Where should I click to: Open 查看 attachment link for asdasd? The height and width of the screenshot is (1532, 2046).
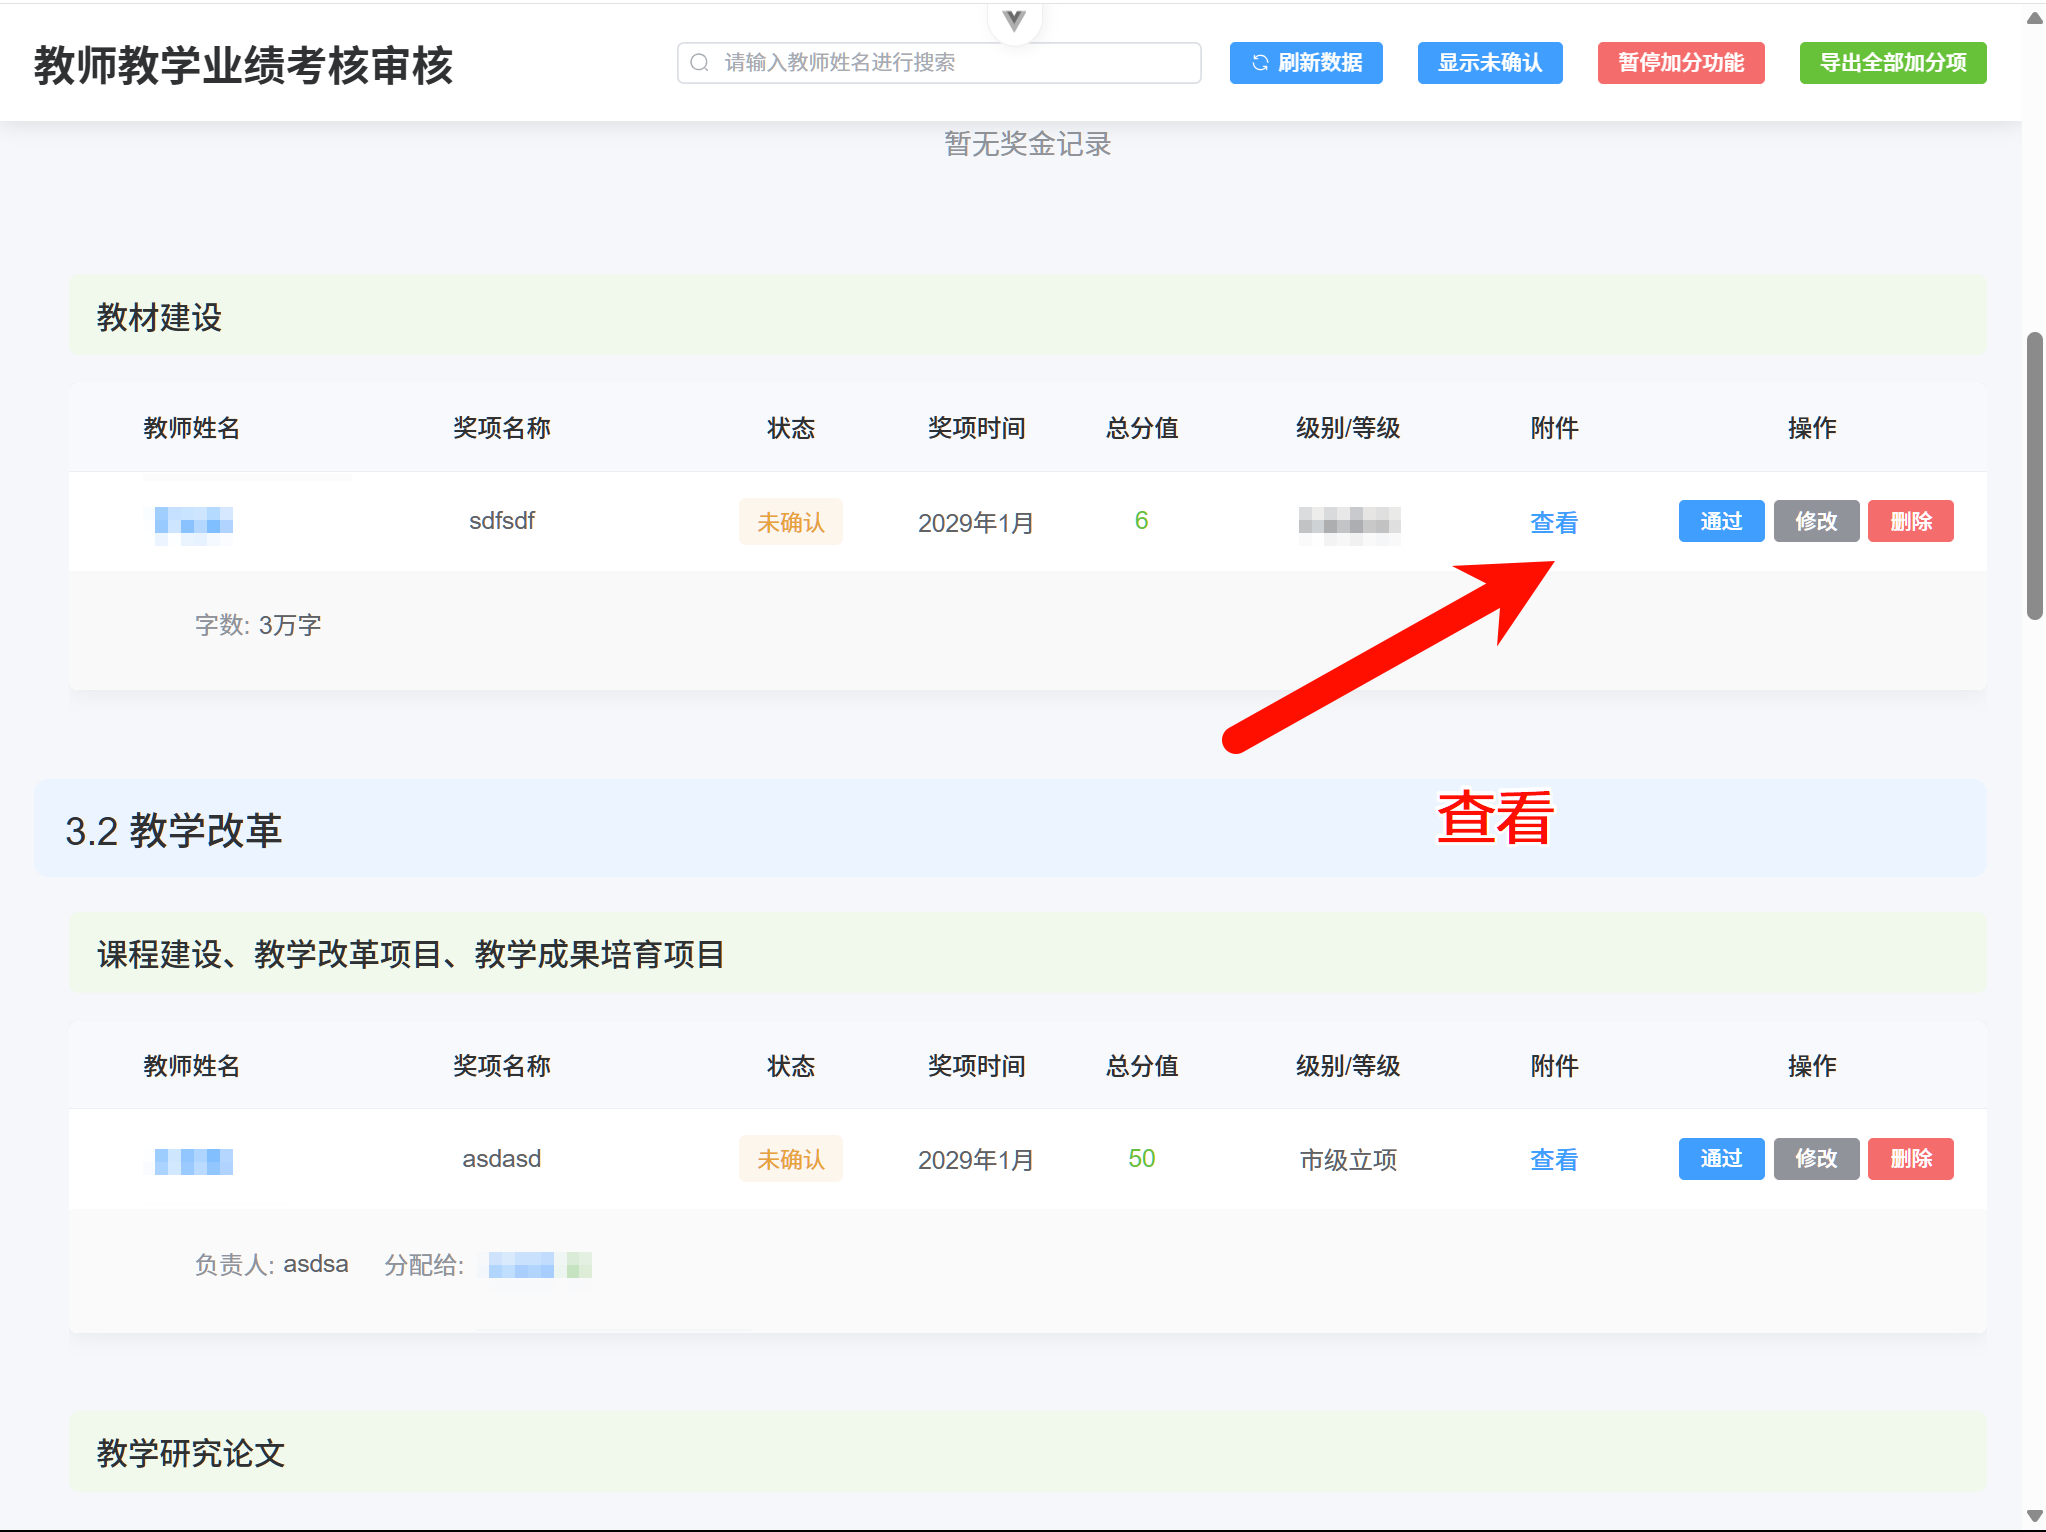1553,1159
